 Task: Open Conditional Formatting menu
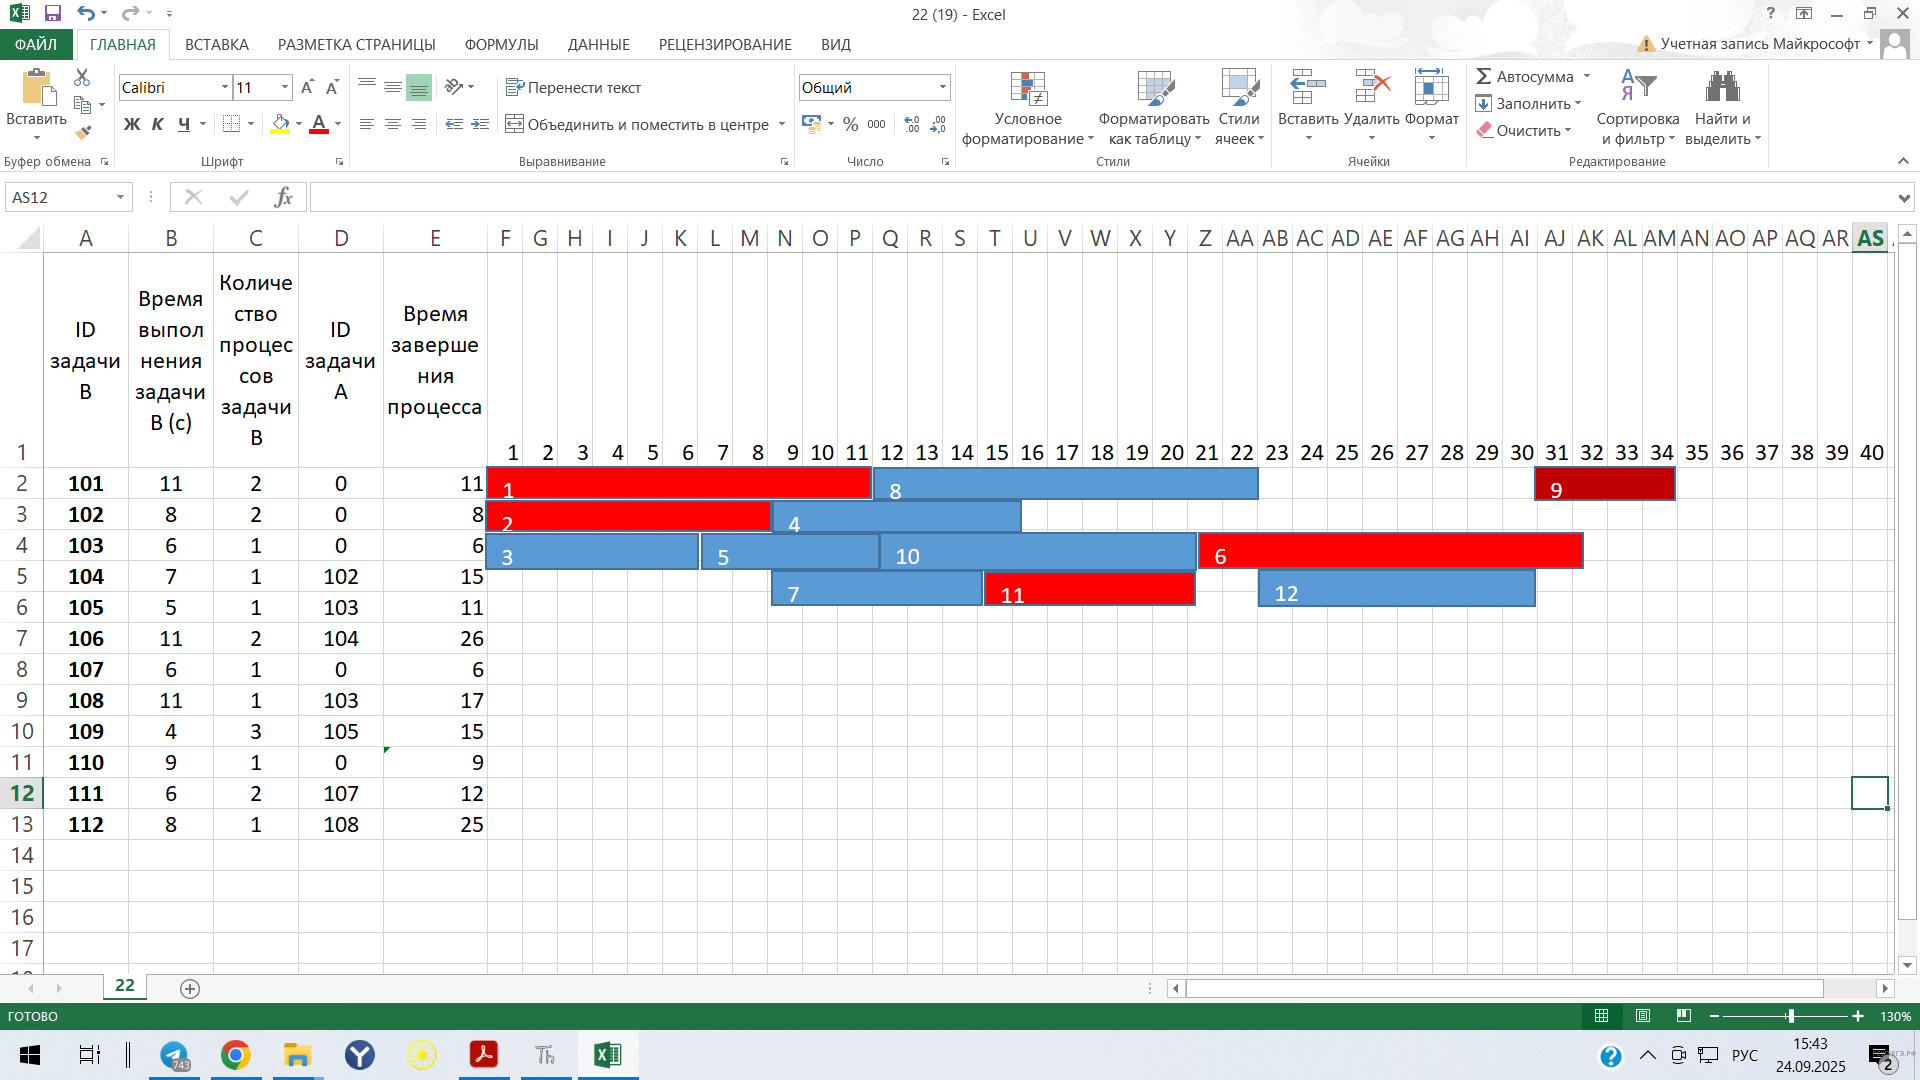[1028, 108]
